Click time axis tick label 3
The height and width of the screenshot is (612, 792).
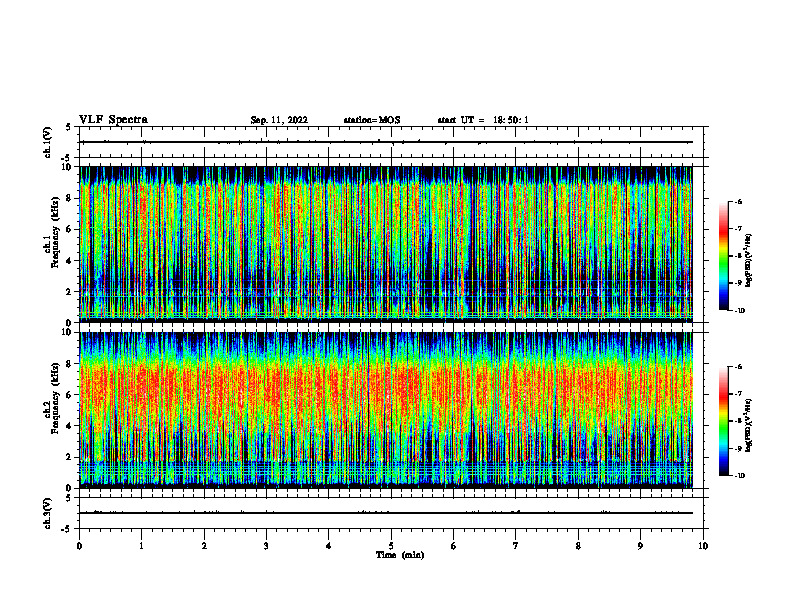pyautogui.click(x=266, y=546)
